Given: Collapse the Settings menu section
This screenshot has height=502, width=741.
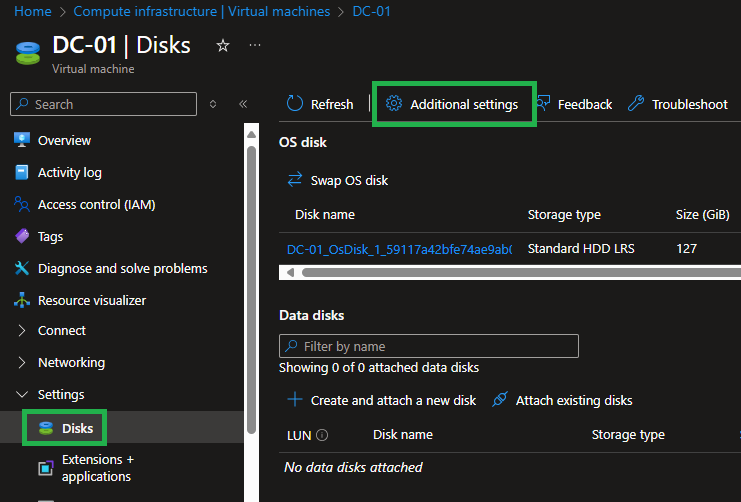Looking at the screenshot, I should 22,395.
